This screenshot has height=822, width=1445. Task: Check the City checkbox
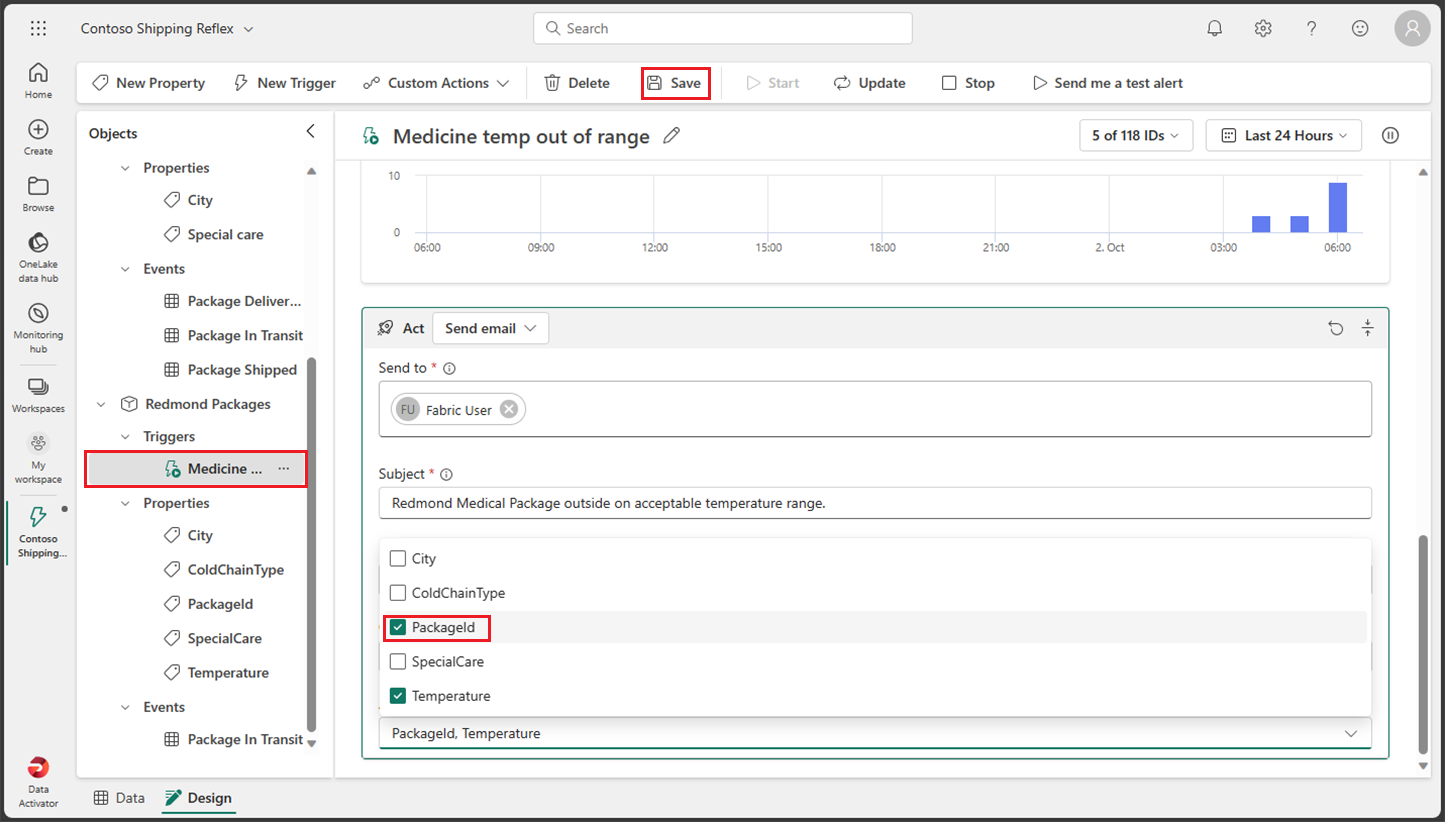click(398, 558)
